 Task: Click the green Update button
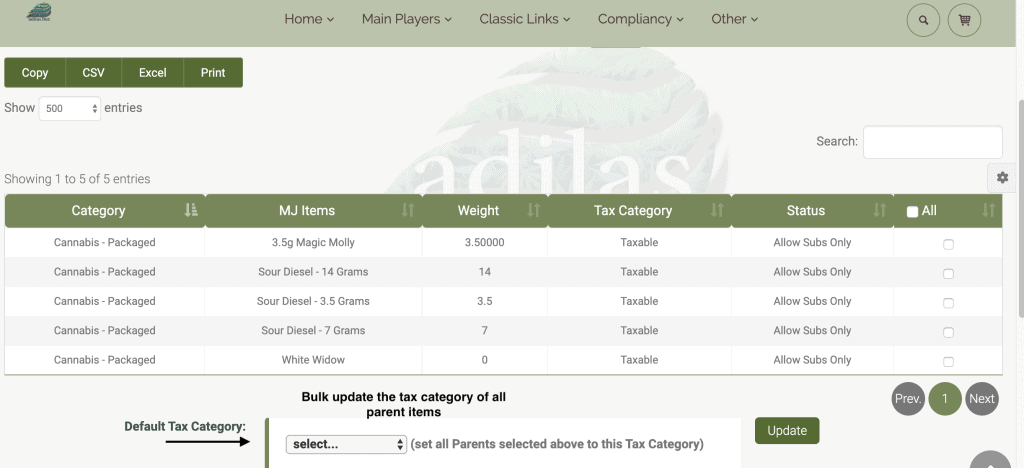787,431
